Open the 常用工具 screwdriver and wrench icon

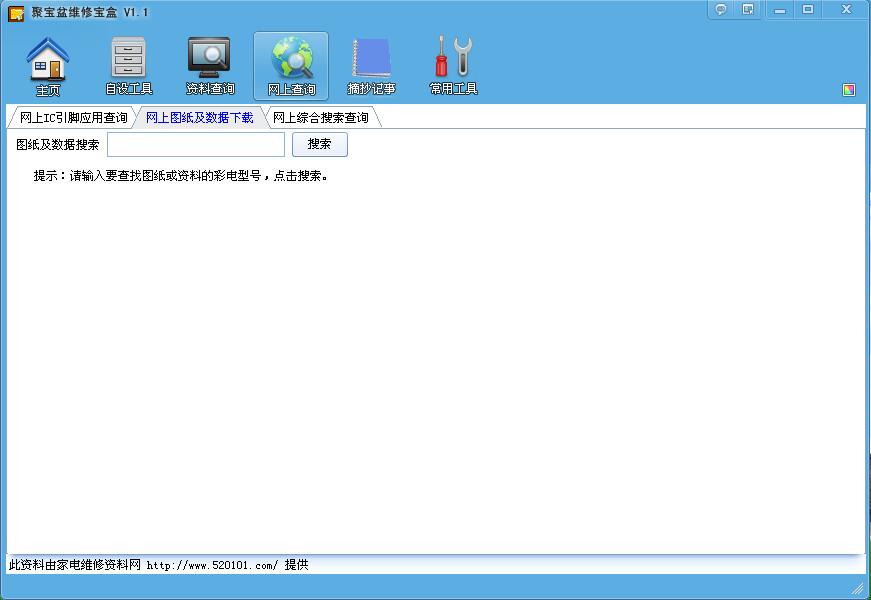coord(453,66)
